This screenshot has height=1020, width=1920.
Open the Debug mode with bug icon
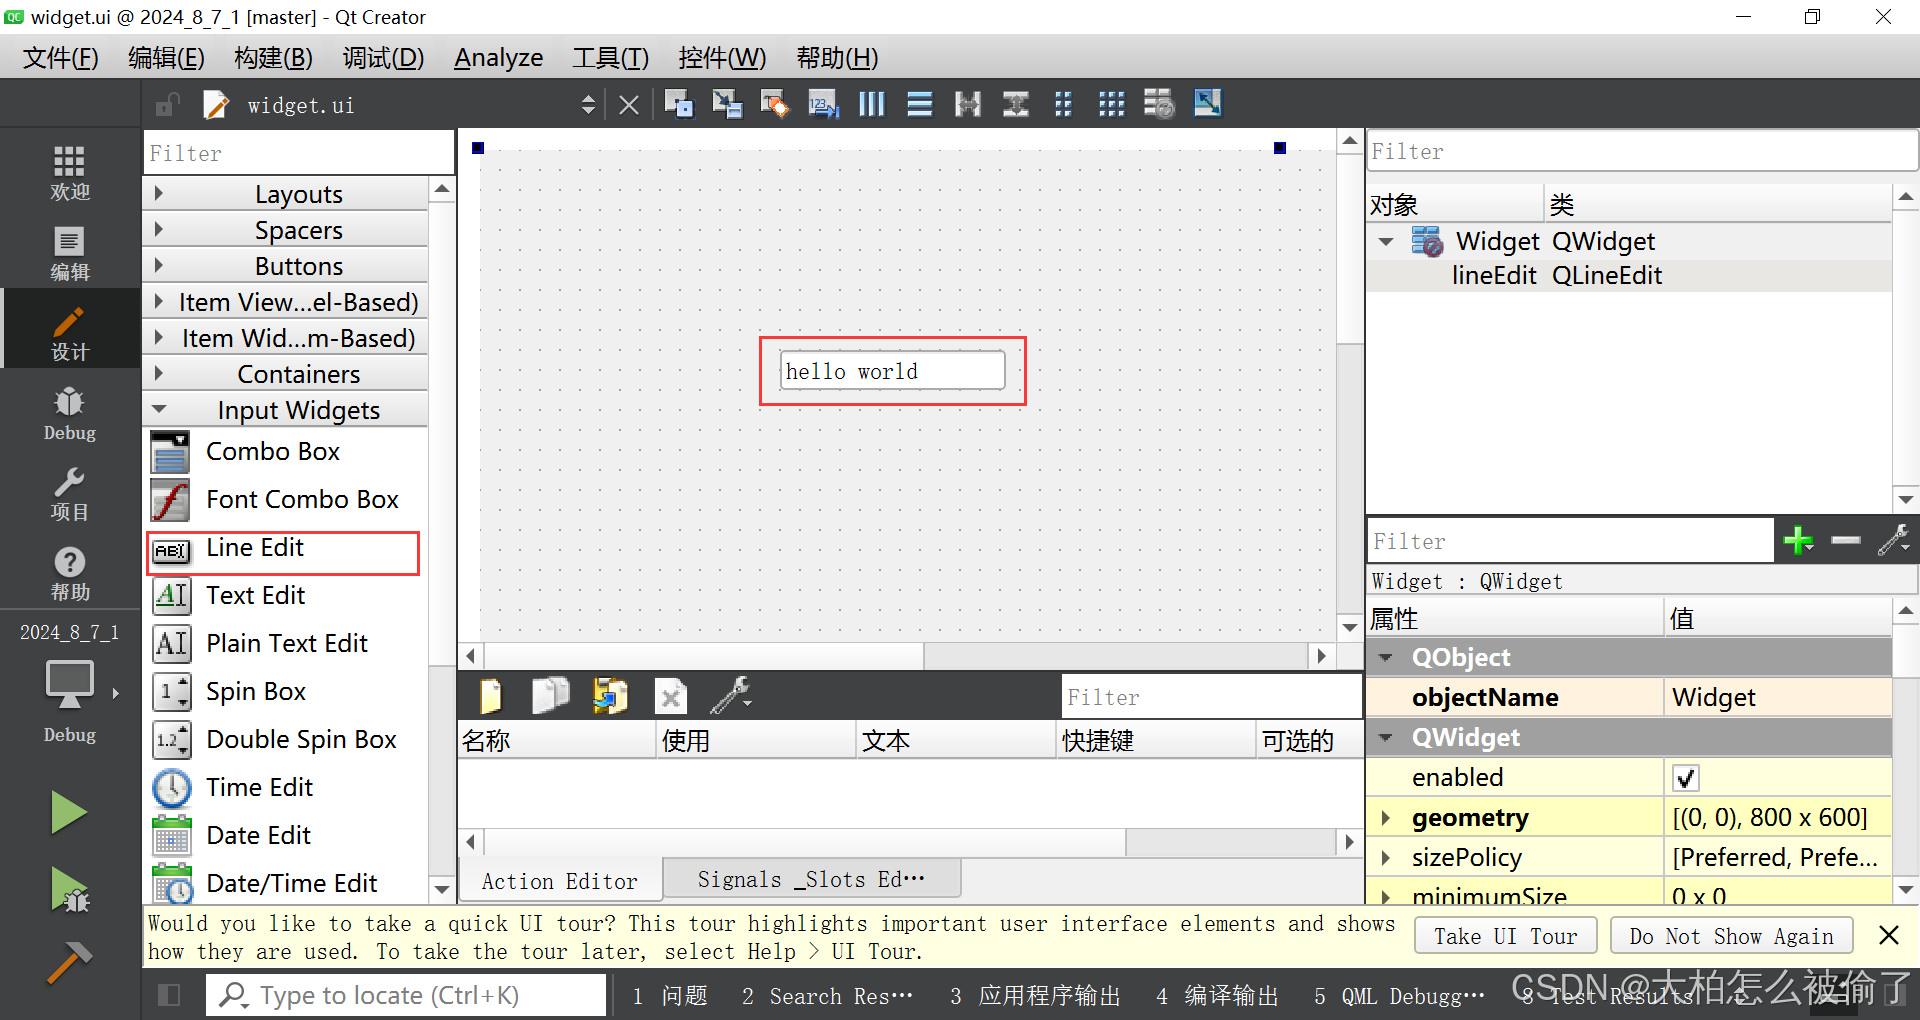pos(69,414)
